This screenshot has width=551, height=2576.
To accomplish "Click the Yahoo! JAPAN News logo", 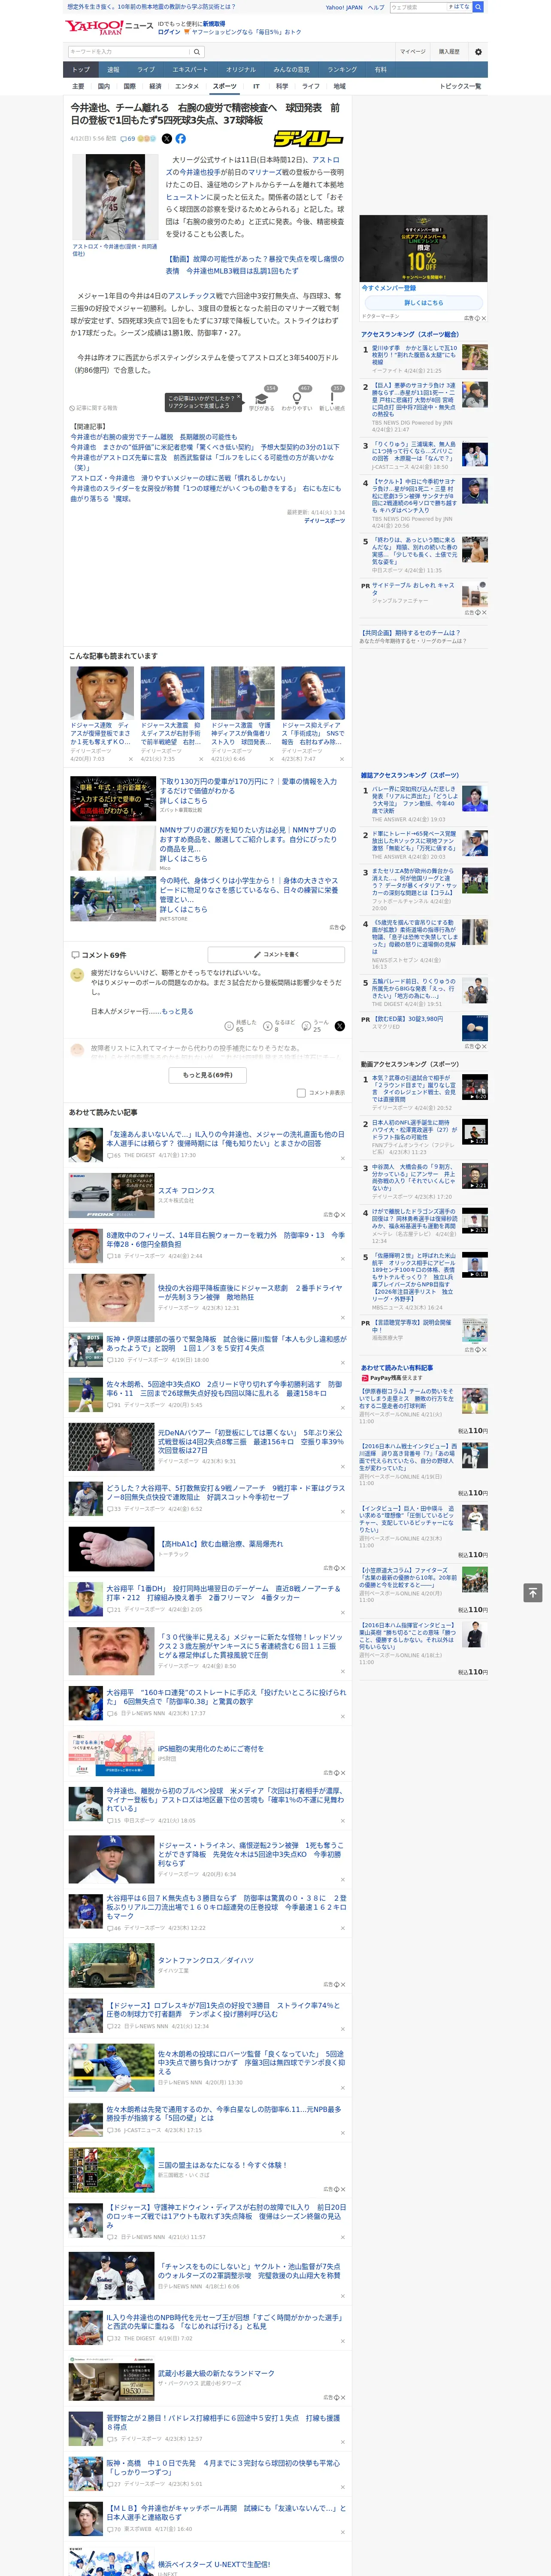I will pos(109,27).
